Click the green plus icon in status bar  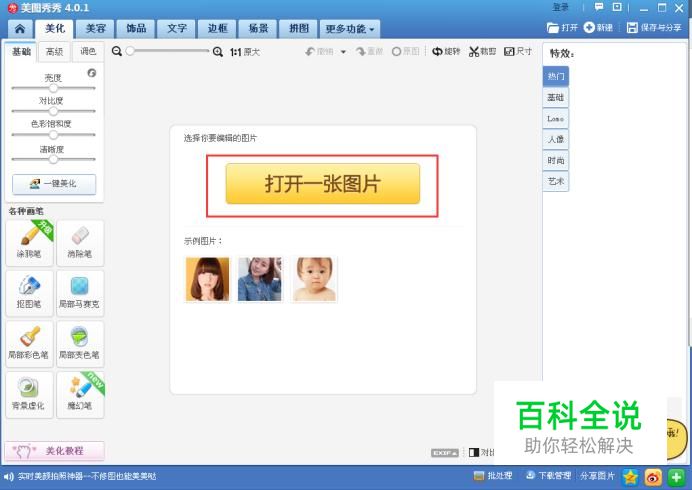(676, 477)
